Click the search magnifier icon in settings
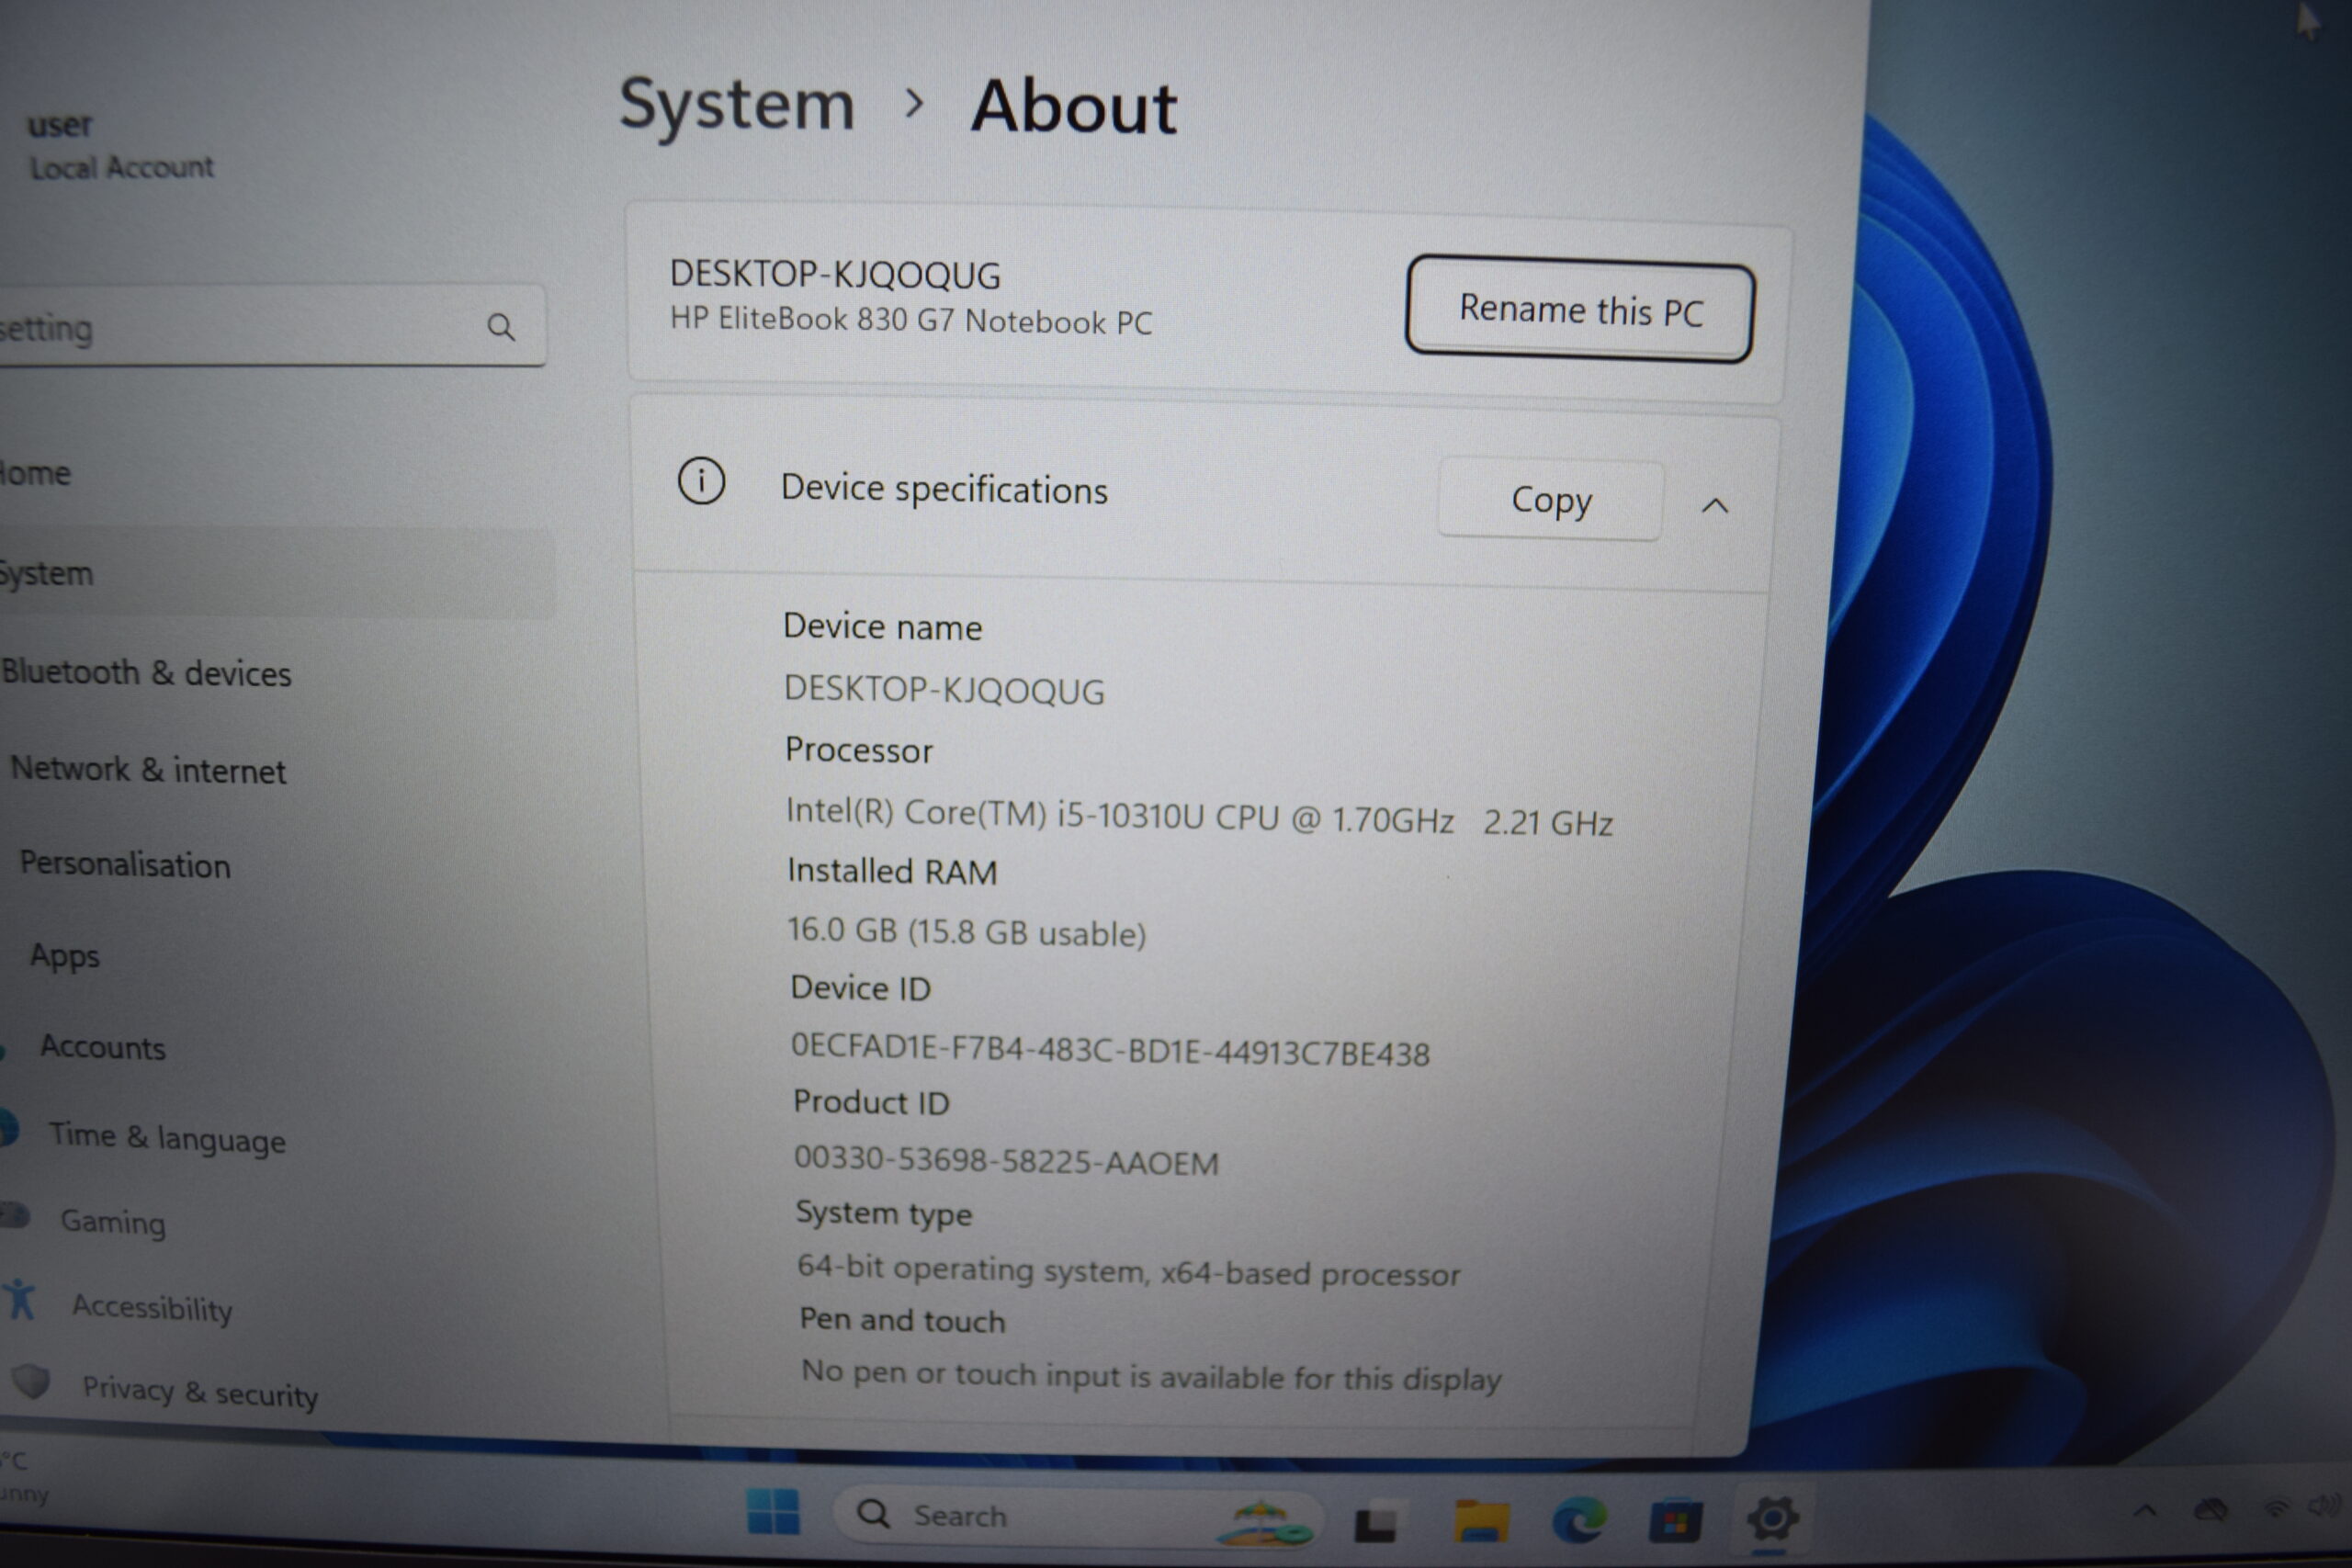The image size is (2352, 1568). (501, 327)
